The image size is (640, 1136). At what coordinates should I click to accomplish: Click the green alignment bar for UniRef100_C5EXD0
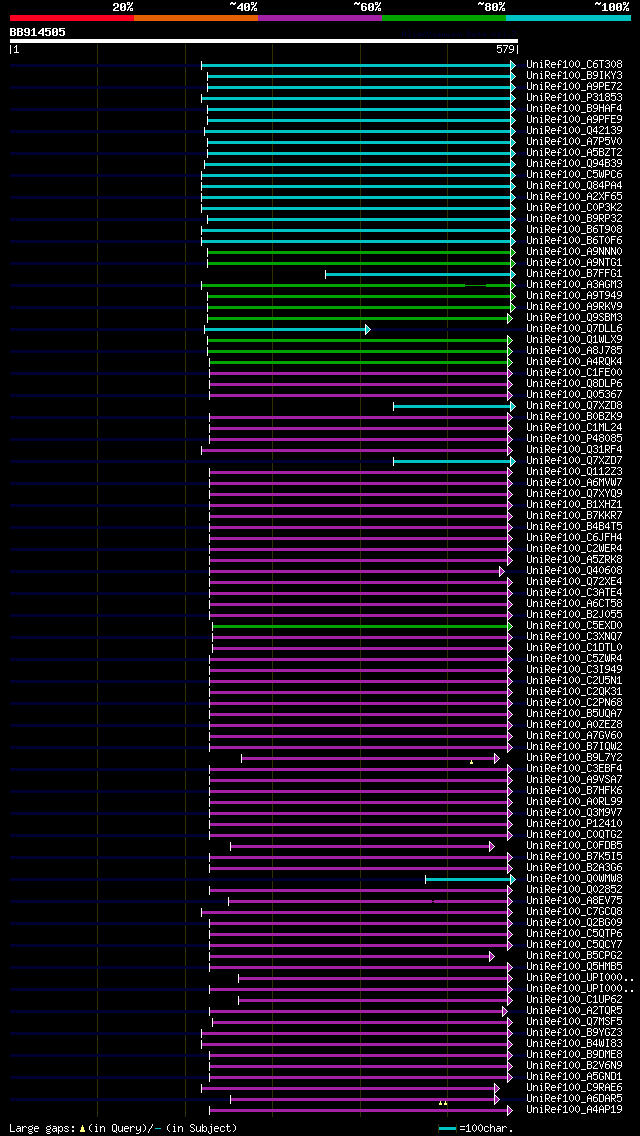362,627
